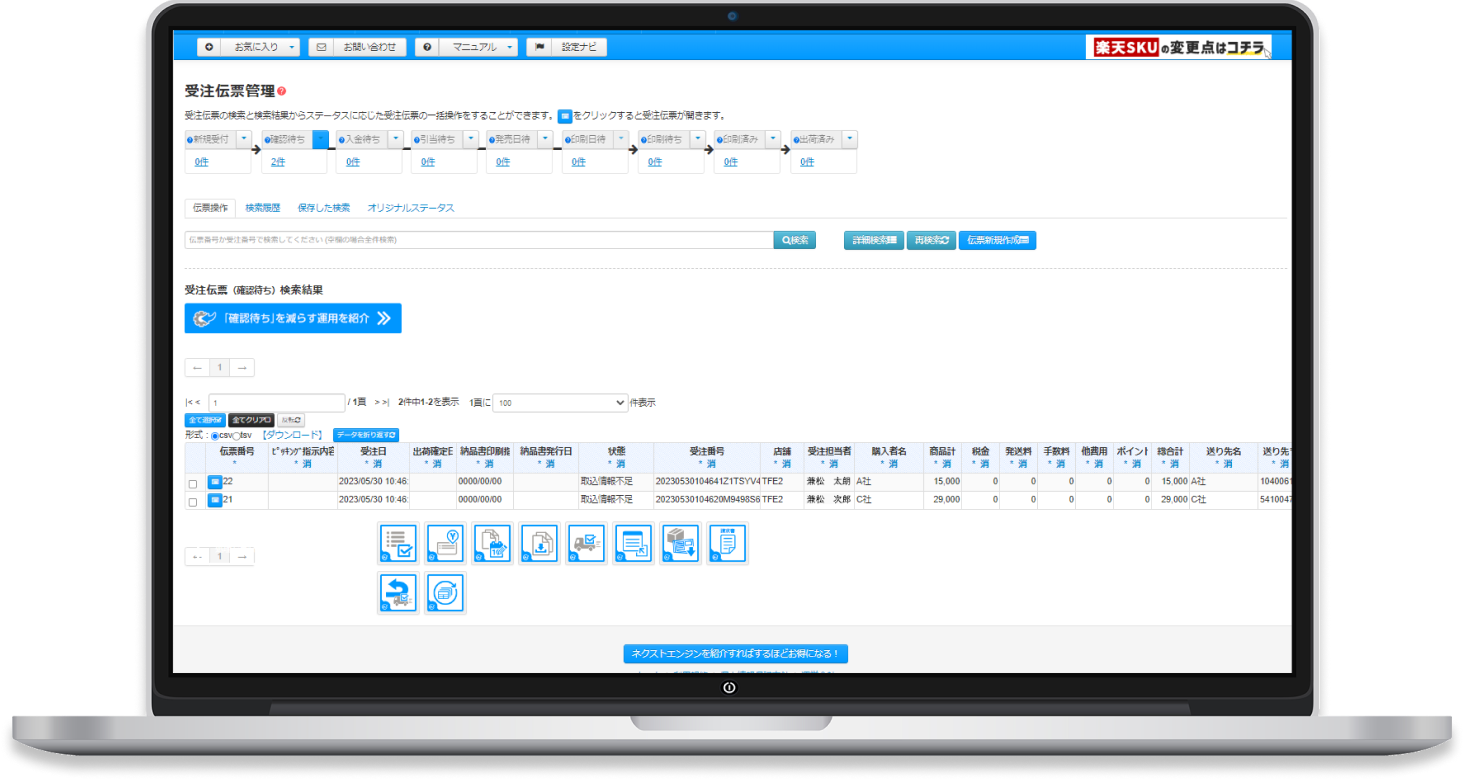Click the ダウンロード link
The width and height of the screenshot is (1464, 780).
coord(292,435)
